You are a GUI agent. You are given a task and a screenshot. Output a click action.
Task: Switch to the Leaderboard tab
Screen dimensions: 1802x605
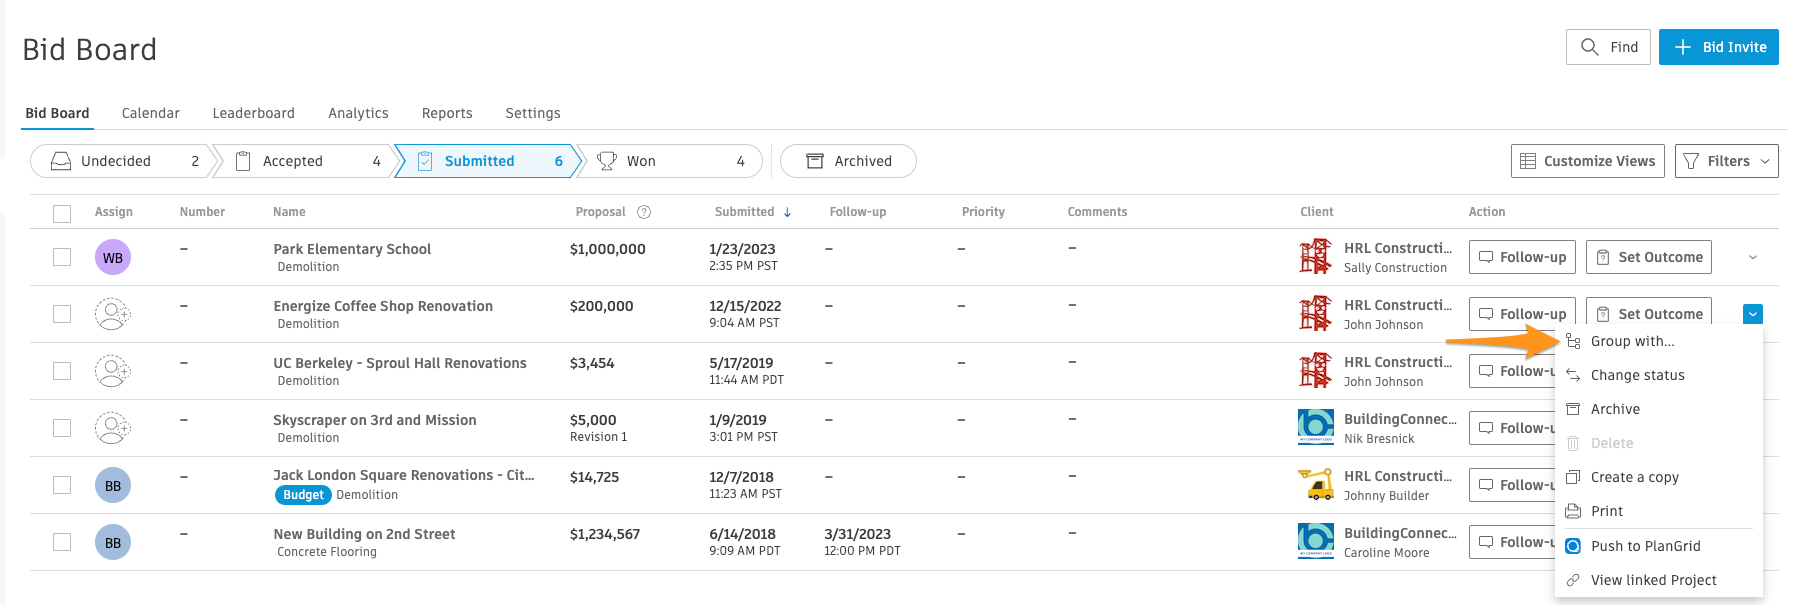click(253, 113)
